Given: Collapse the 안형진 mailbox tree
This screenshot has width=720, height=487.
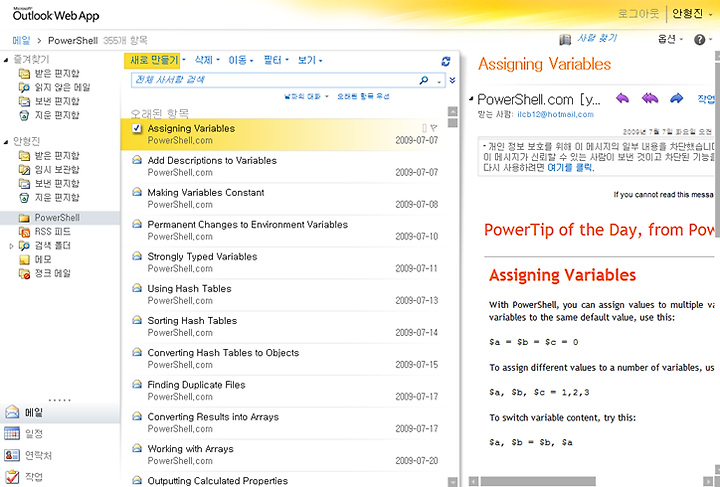Looking at the screenshot, I should (6, 142).
